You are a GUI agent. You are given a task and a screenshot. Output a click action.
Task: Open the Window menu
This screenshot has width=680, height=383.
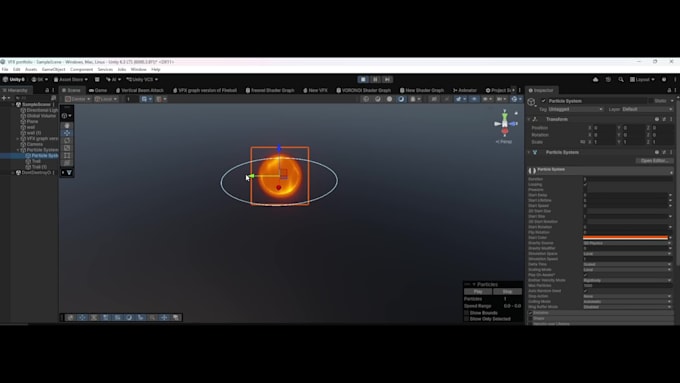pos(138,69)
